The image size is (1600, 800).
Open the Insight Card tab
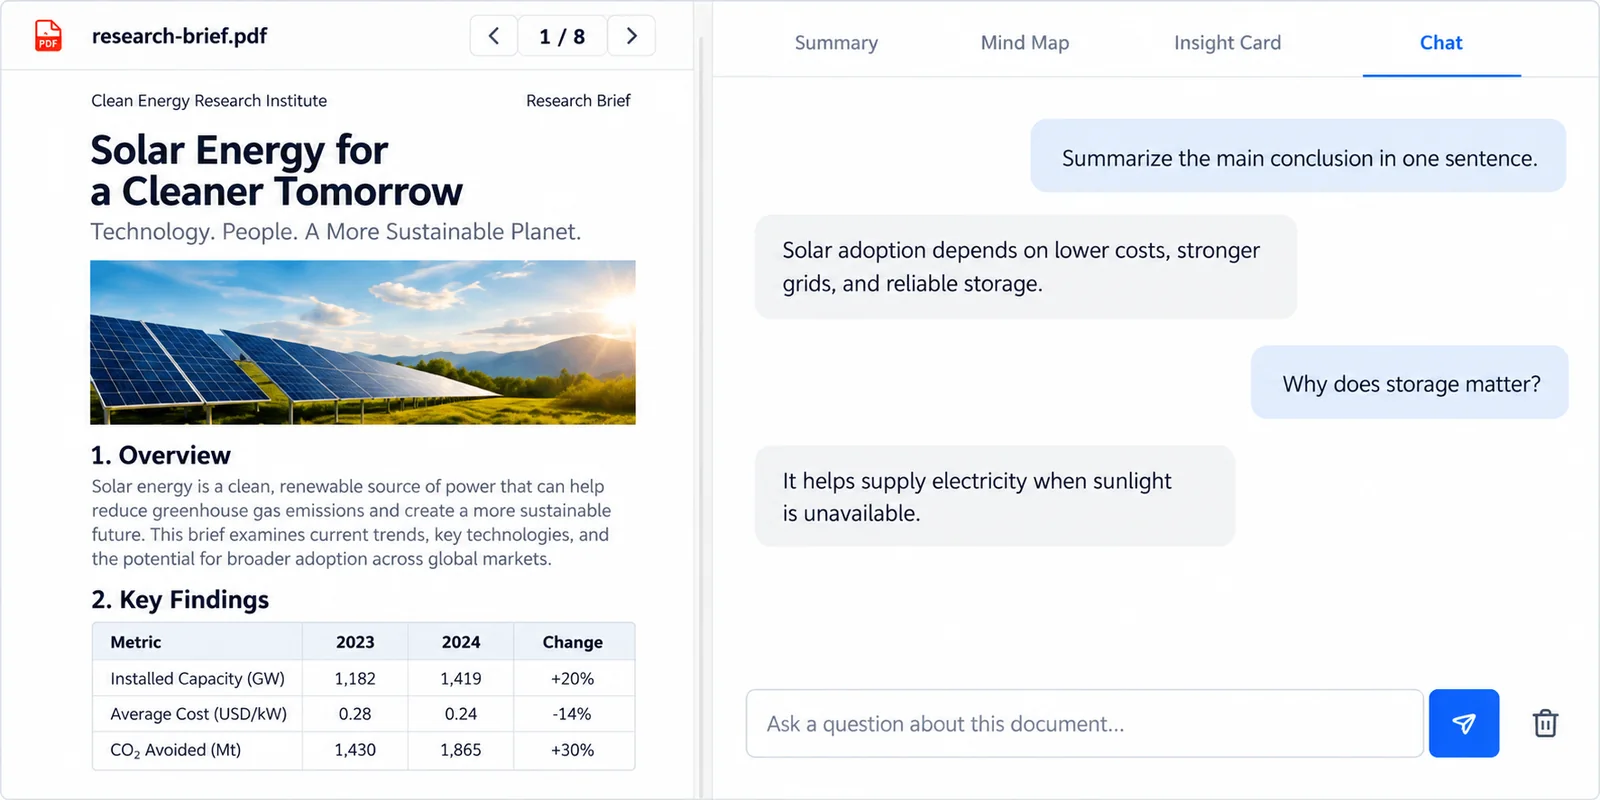click(1227, 43)
